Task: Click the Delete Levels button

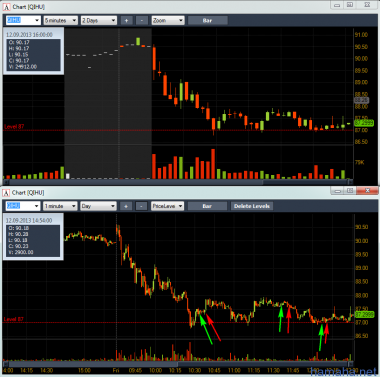Action: tap(252, 206)
